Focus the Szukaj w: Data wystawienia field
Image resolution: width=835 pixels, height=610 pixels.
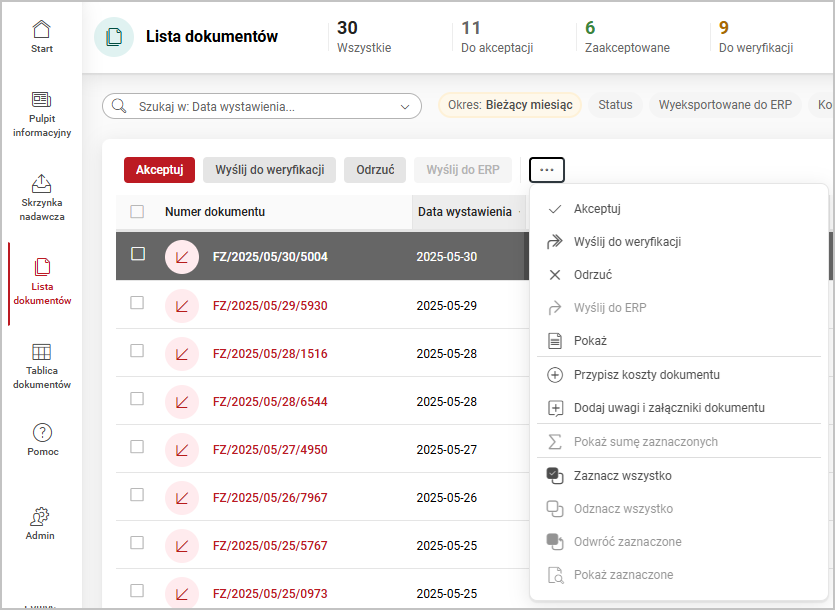coord(261,106)
